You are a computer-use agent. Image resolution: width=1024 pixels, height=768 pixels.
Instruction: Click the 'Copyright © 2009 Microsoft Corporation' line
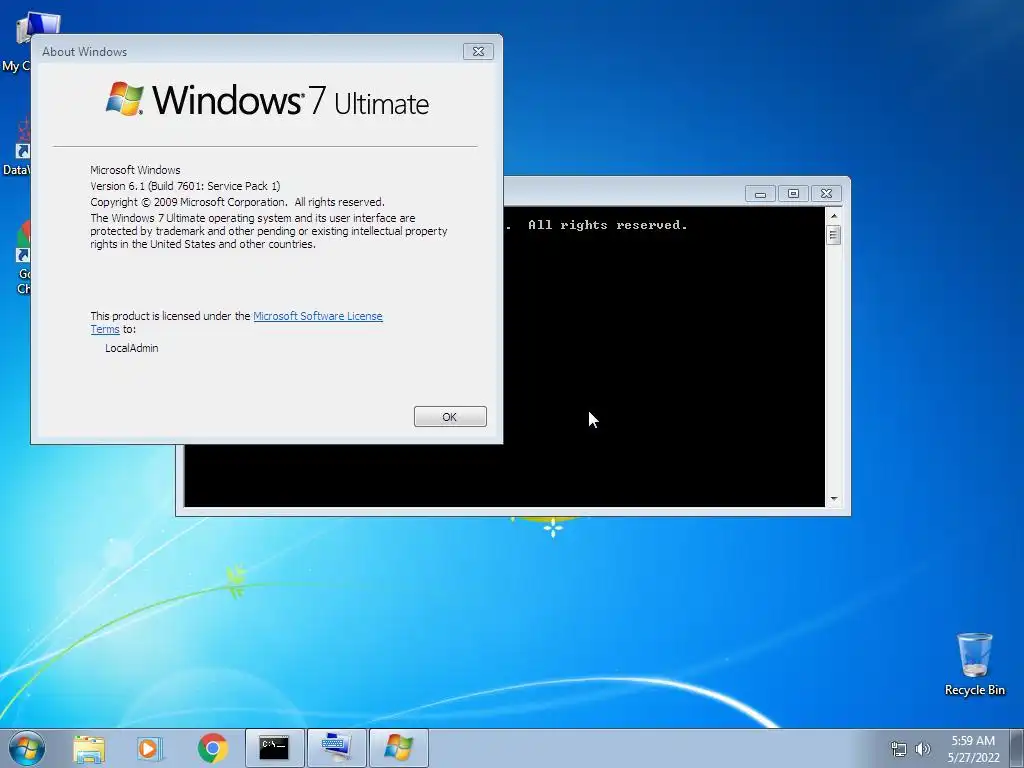[237, 202]
